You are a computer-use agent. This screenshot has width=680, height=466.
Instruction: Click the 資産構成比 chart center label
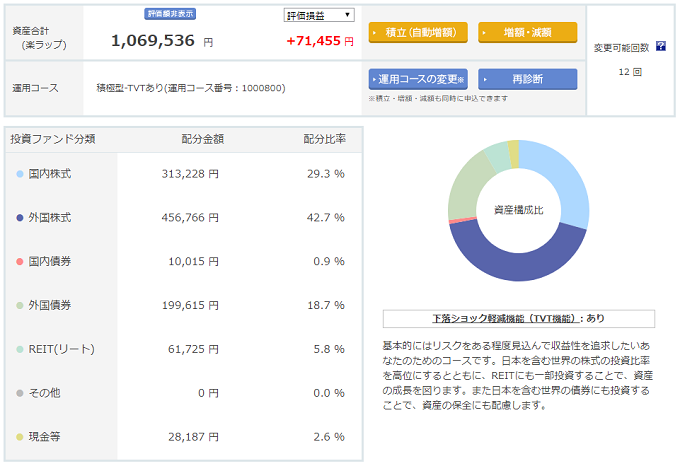(x=518, y=210)
